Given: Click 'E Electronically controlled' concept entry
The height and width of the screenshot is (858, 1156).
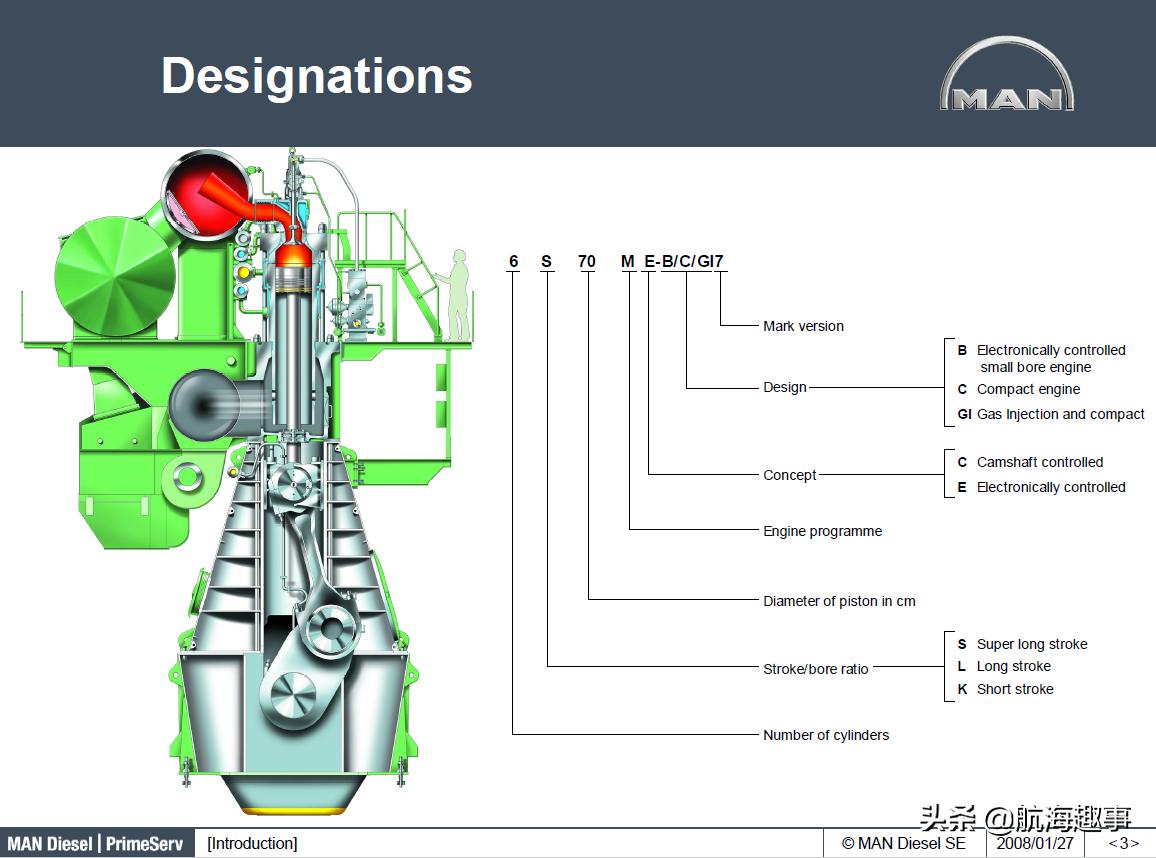Looking at the screenshot, I should click(x=1042, y=487).
